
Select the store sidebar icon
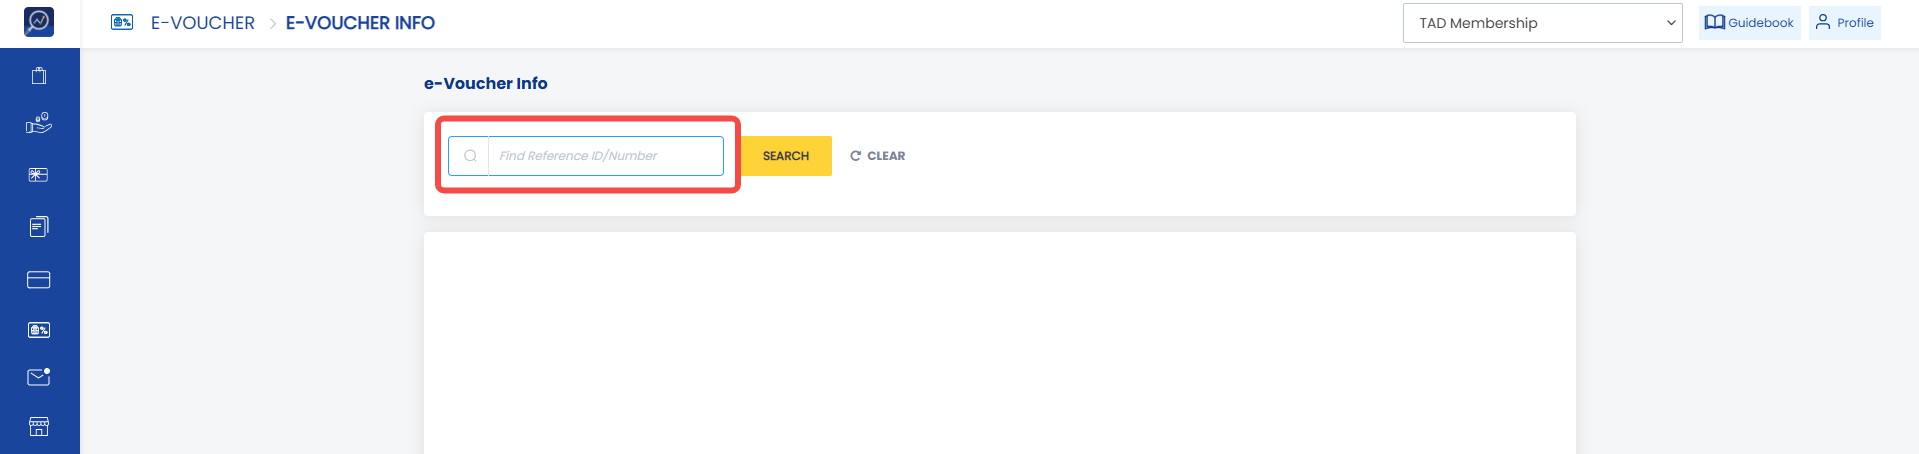click(x=39, y=427)
